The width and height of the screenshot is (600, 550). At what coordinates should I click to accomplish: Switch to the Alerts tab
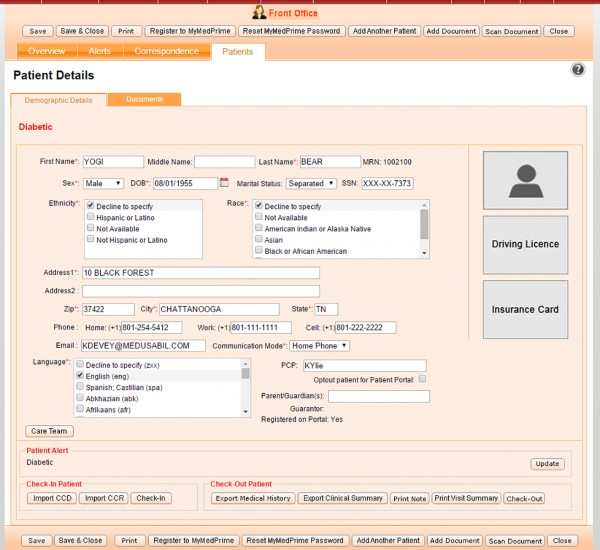click(x=100, y=51)
